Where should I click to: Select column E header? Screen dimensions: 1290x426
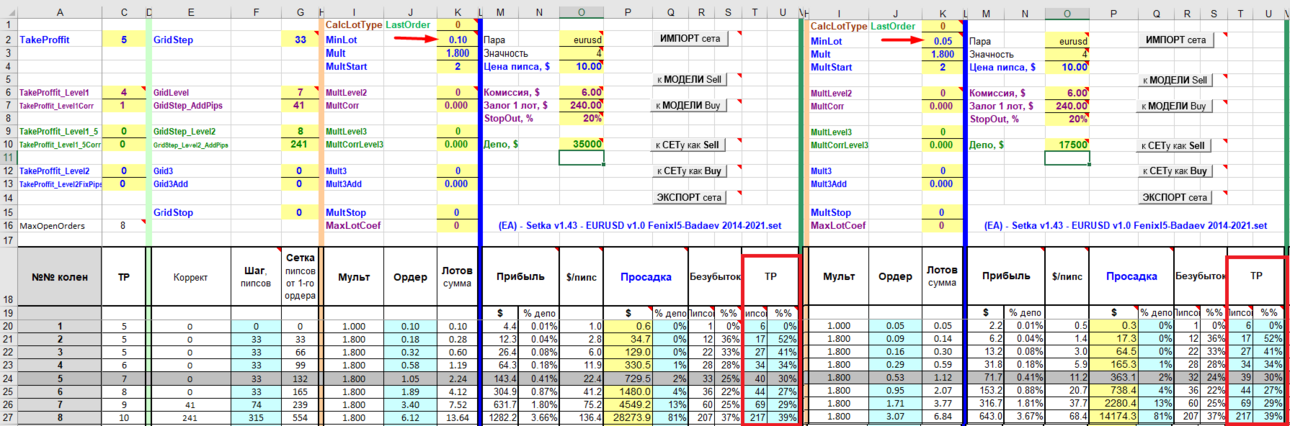click(x=192, y=11)
